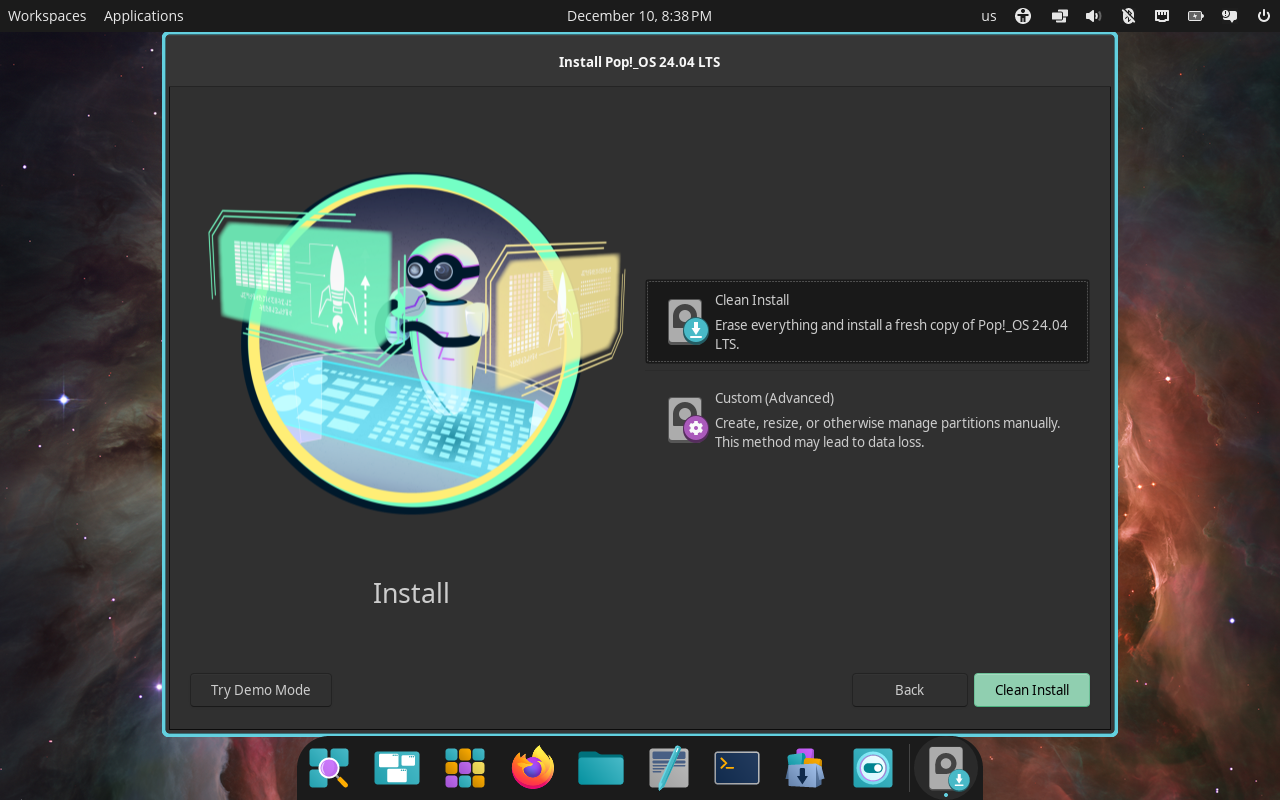Image resolution: width=1280 pixels, height=800 pixels.
Task: Click the us keyboard layout indicator
Action: click(988, 15)
